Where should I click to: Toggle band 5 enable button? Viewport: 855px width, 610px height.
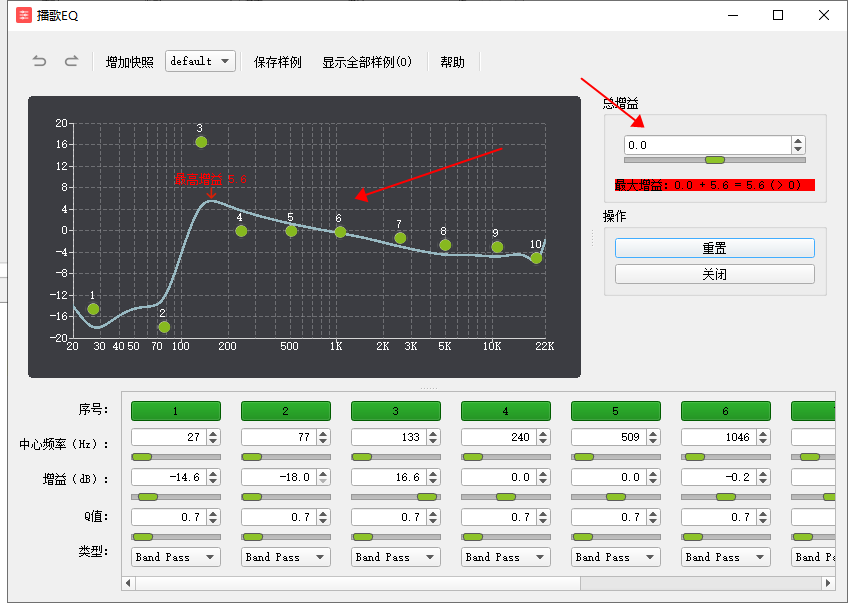pos(616,411)
